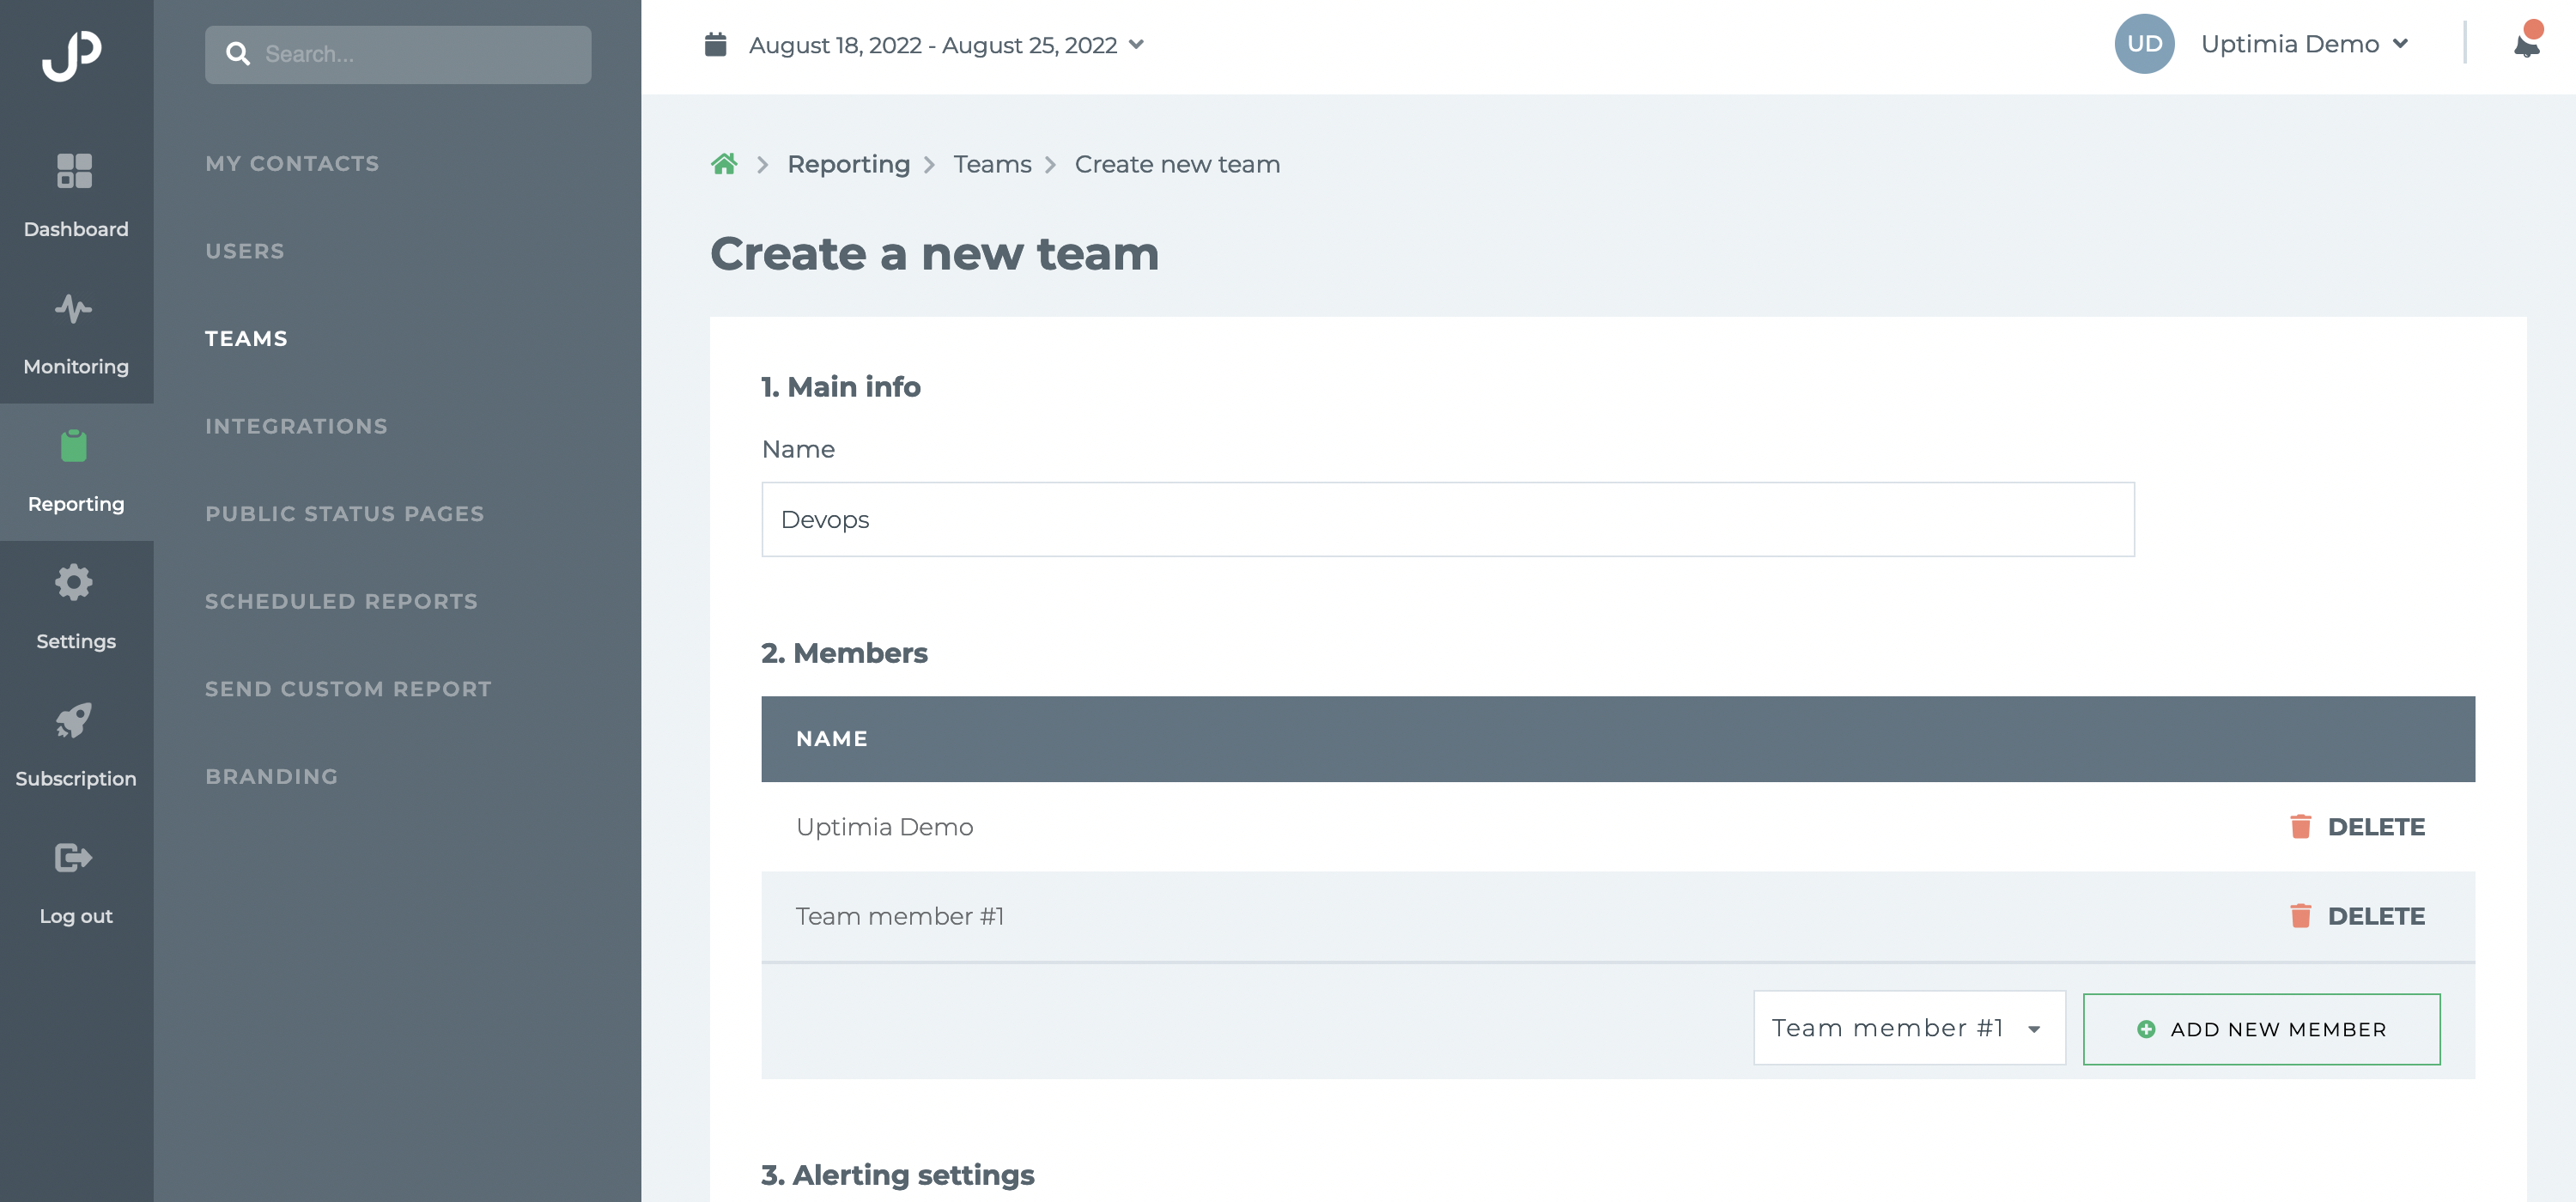
Task: Open Users menu item
Action: click(245, 251)
